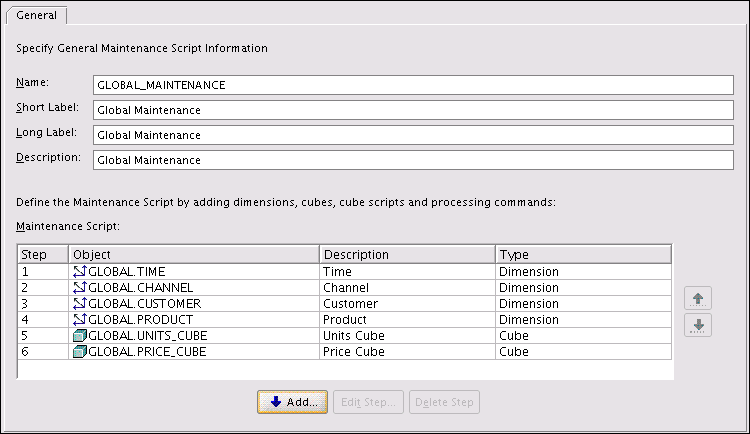This screenshot has width=750, height=434.
Task: Click the GLOBAL.UNITS_CUBE cube icon
Action: click(x=80, y=335)
